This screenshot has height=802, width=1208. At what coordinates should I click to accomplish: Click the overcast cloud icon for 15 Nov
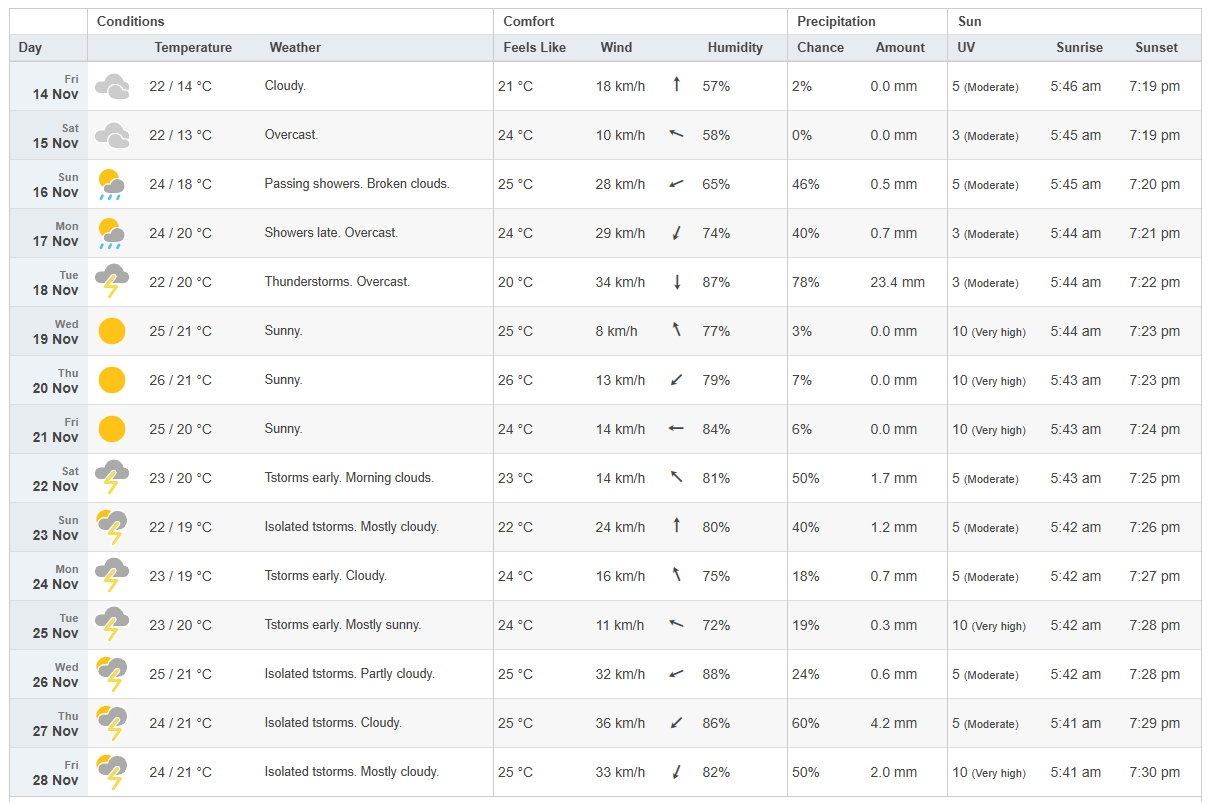(112, 135)
